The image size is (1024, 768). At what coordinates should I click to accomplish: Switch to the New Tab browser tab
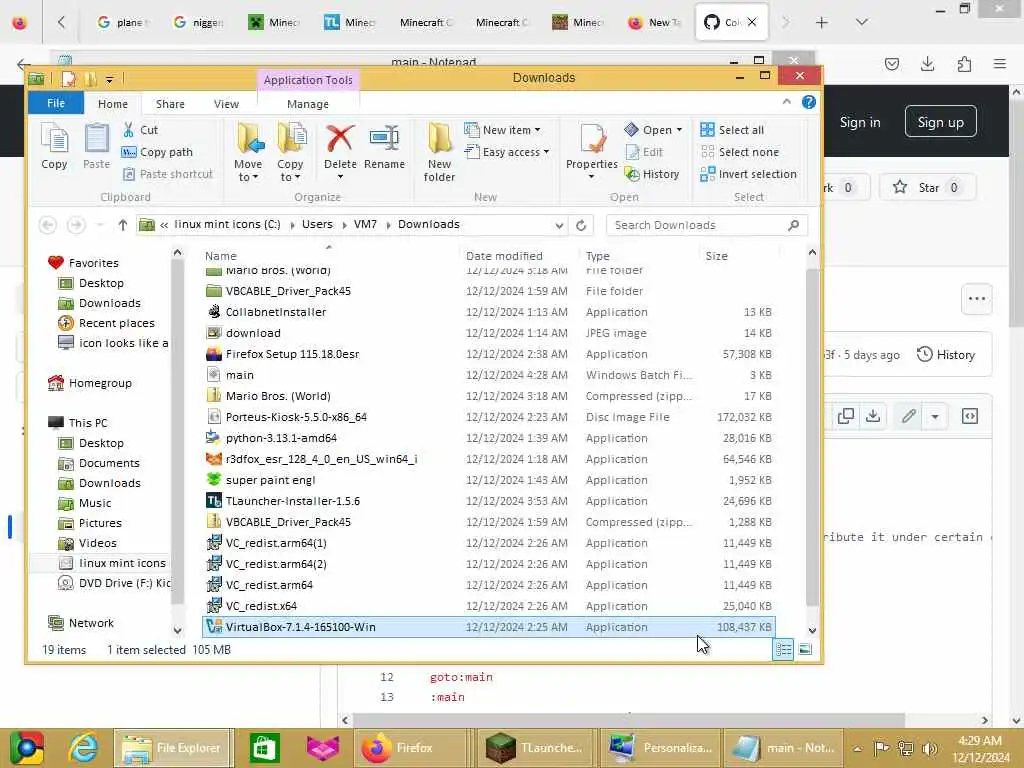pyautogui.click(x=654, y=22)
